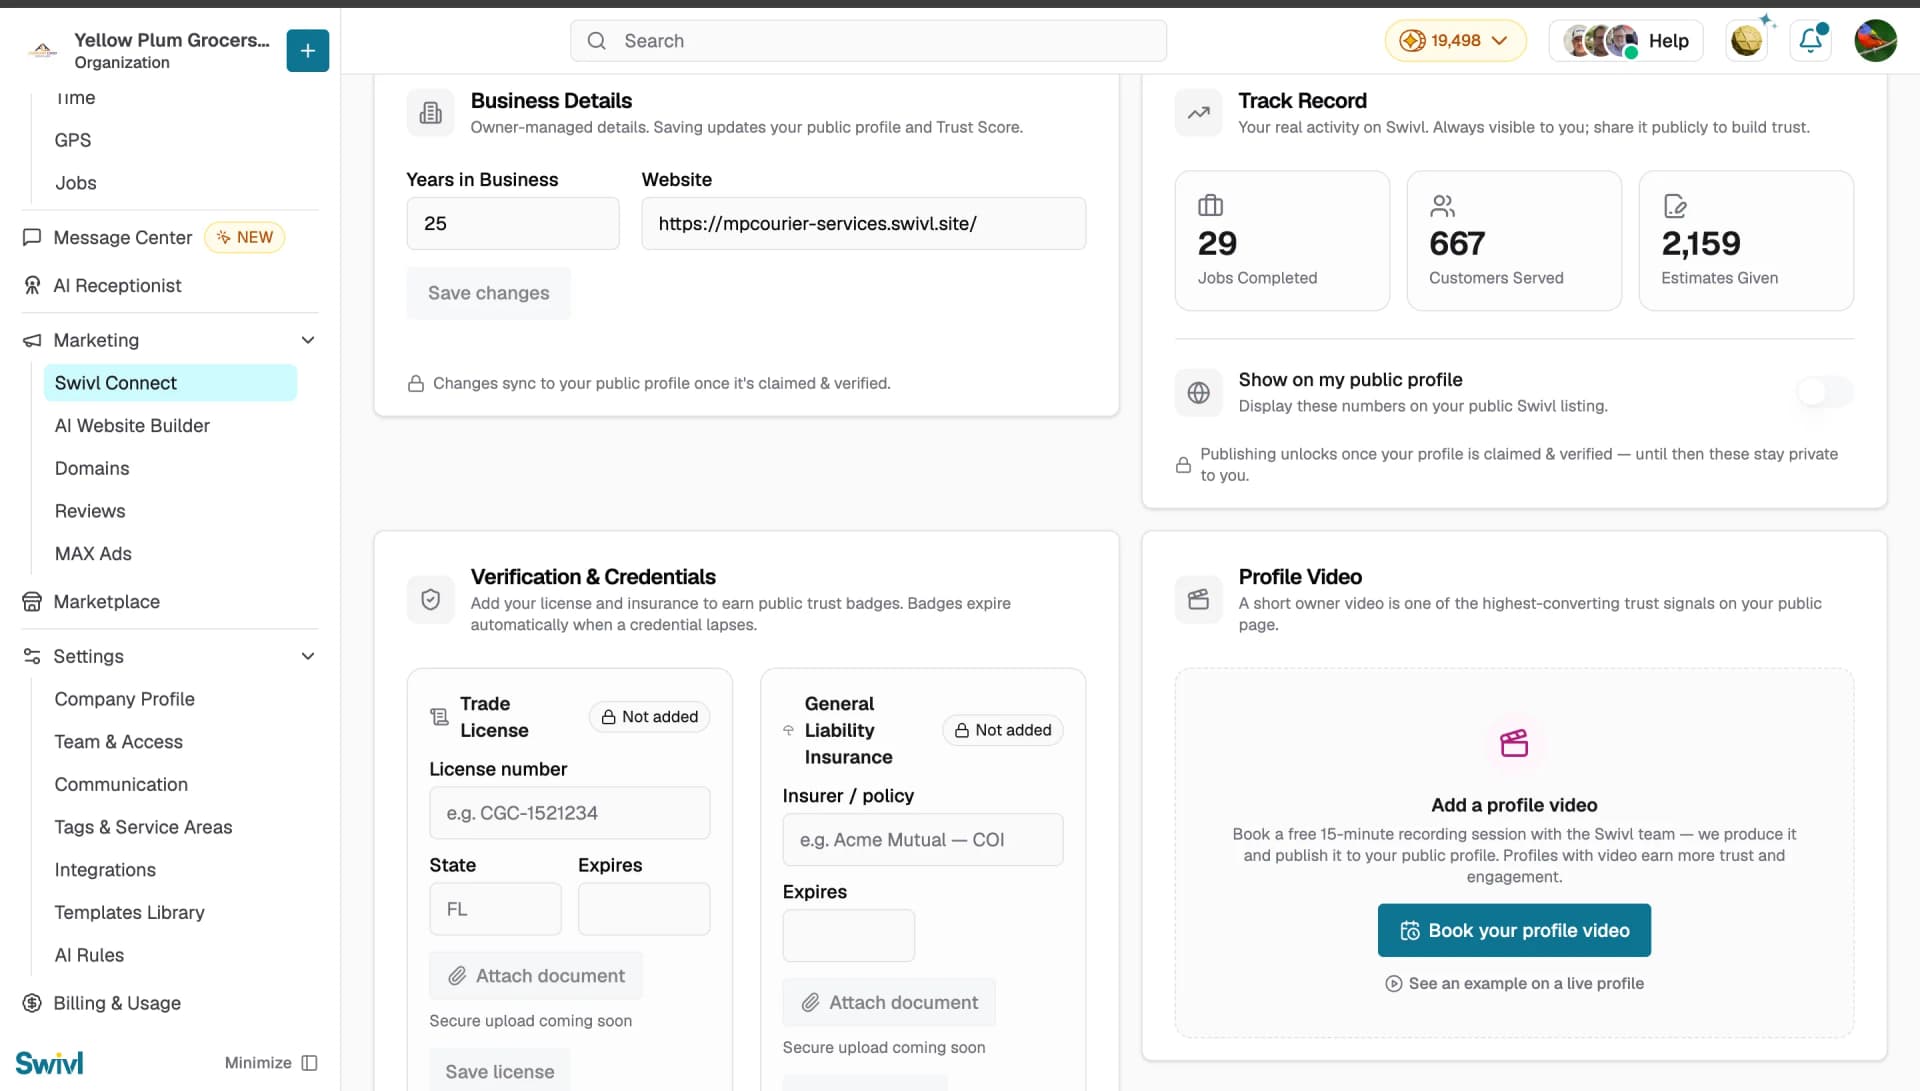Screen dimensions: 1920x1091
Task: Click the Save license button
Action: 499,1071
